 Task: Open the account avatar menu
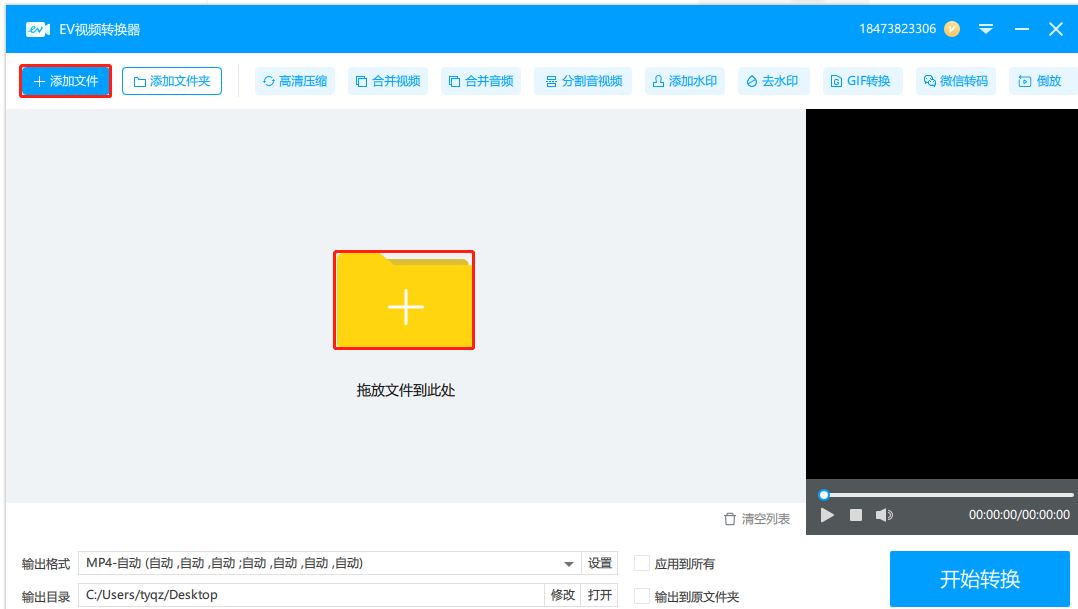(950, 29)
